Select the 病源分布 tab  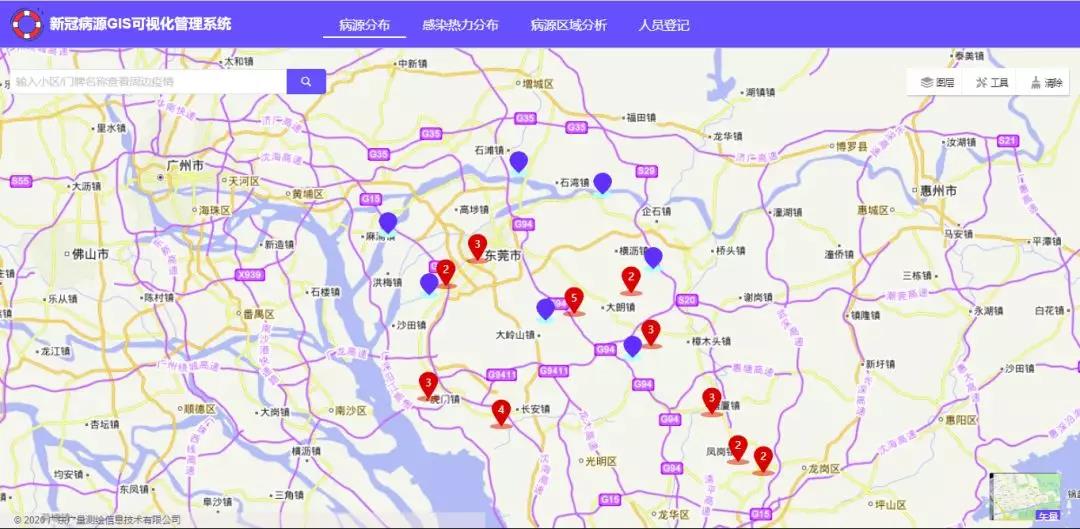(x=364, y=25)
